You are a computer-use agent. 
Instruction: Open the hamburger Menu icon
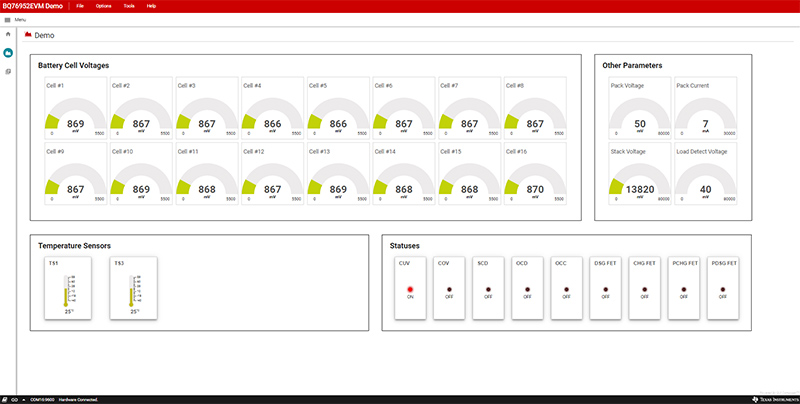8,19
